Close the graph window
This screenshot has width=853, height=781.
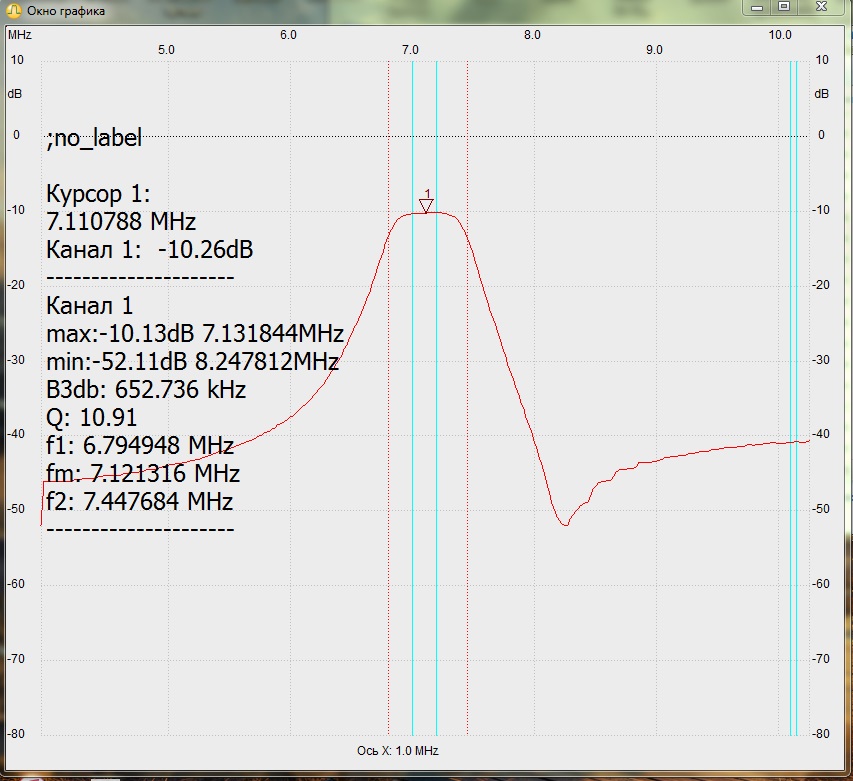click(x=821, y=7)
